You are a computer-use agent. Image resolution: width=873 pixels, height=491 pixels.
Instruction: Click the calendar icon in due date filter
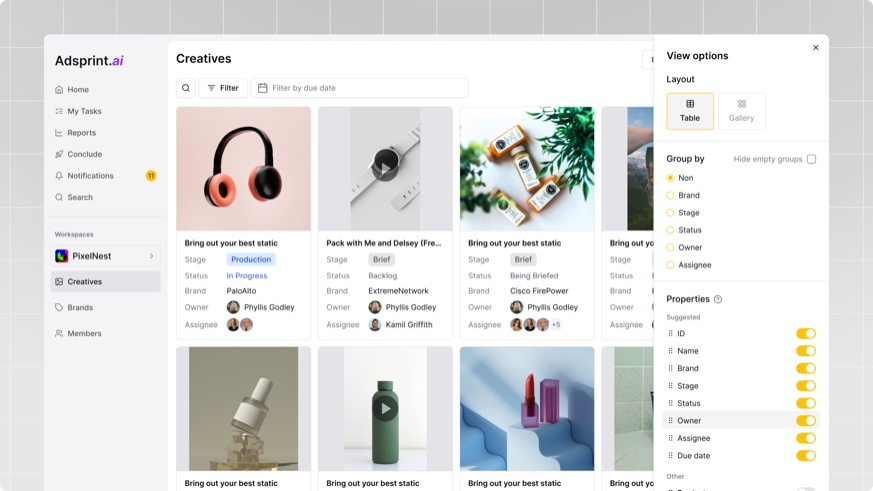pos(263,88)
